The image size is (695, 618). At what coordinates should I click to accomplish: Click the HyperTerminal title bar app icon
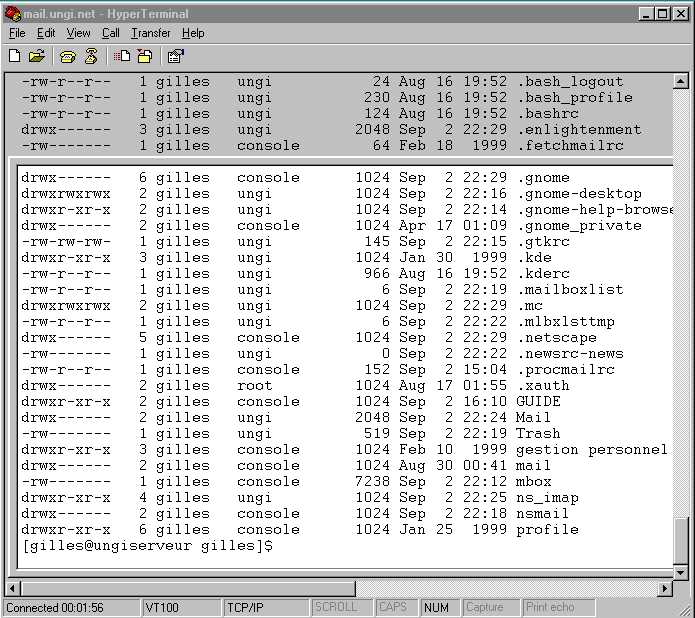click(x=13, y=14)
